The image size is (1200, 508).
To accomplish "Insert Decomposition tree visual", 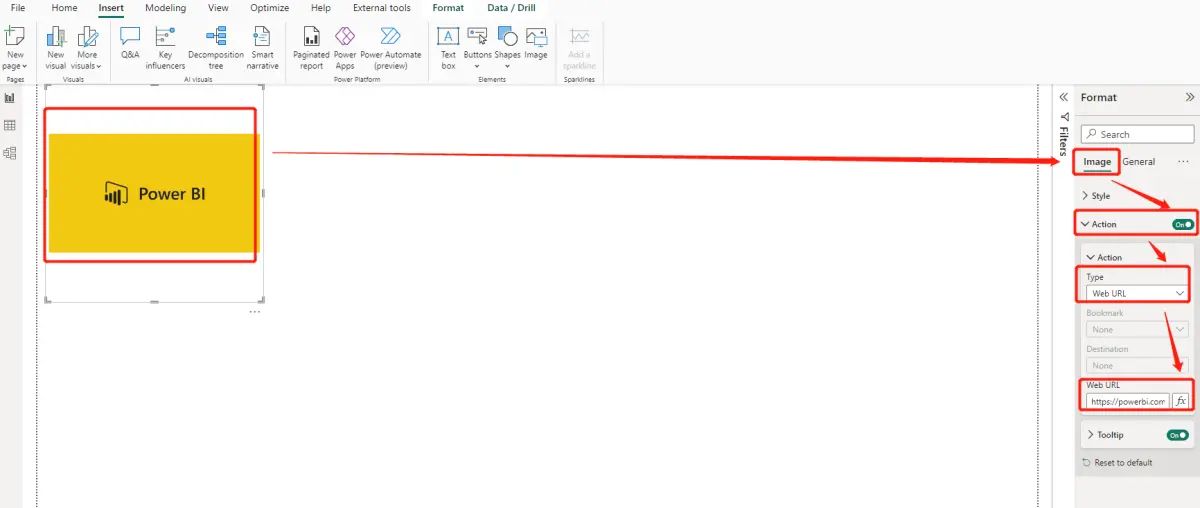I will pos(216,47).
